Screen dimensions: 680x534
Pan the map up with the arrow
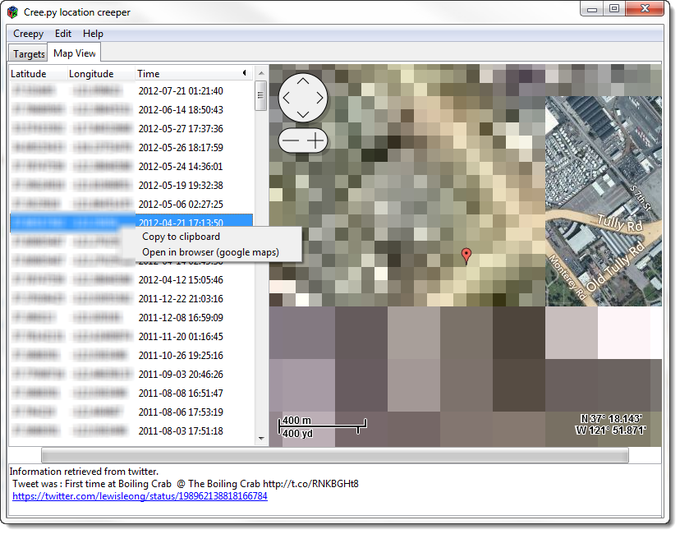pos(303,81)
